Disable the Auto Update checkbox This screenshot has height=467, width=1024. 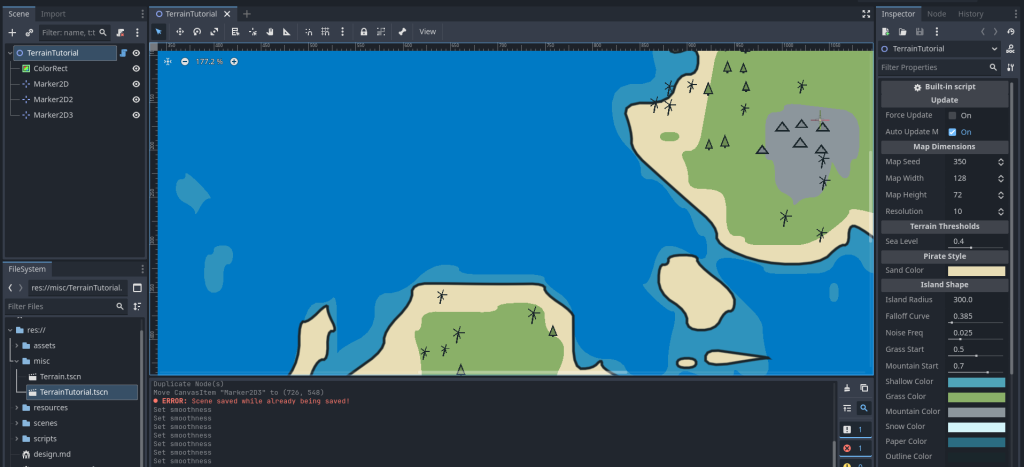coord(952,132)
